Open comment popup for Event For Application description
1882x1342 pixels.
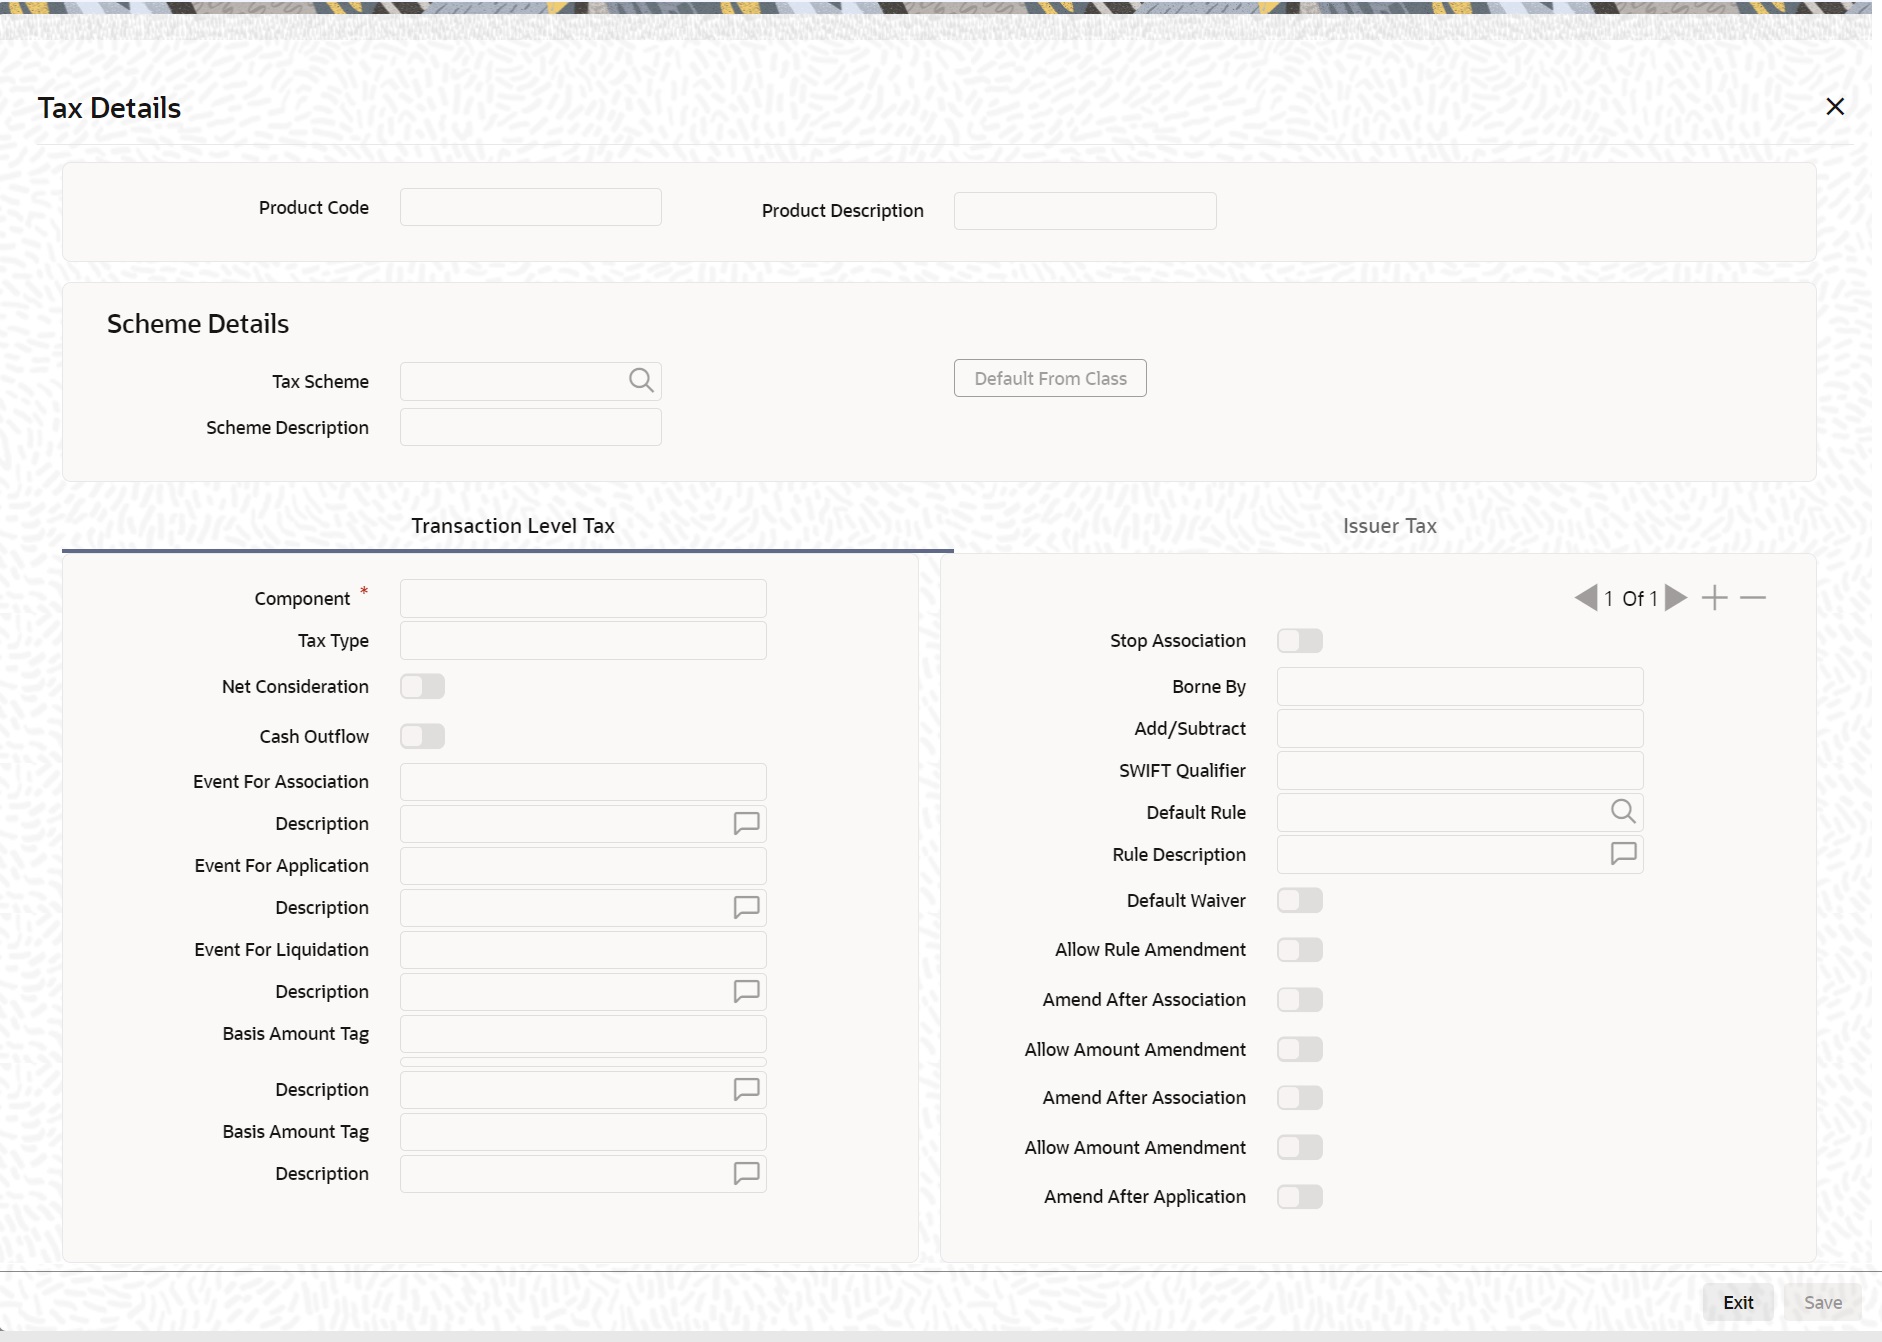[x=746, y=907]
